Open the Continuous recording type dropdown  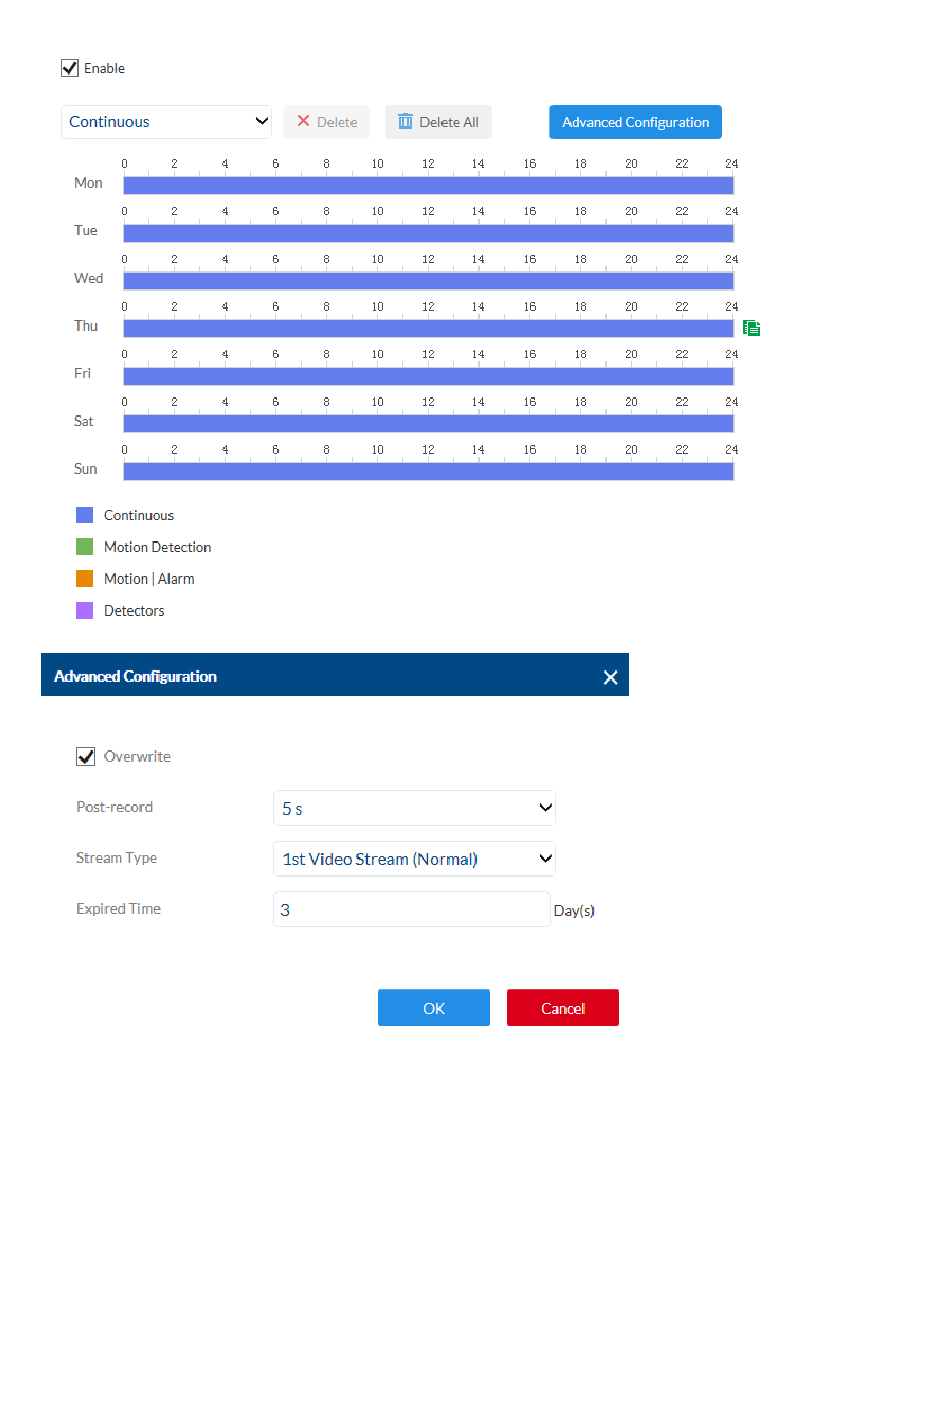(166, 122)
